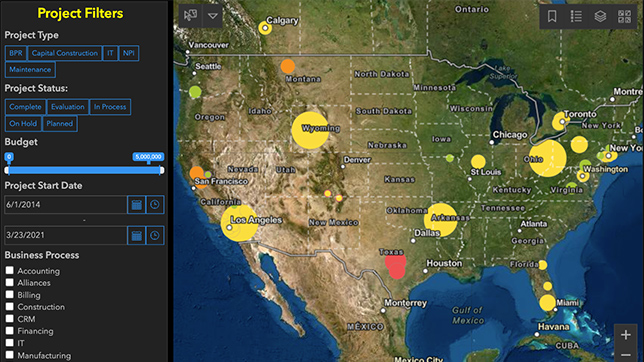Select On Hold project status
Screen dimensions: 644x362
[x=23, y=124]
